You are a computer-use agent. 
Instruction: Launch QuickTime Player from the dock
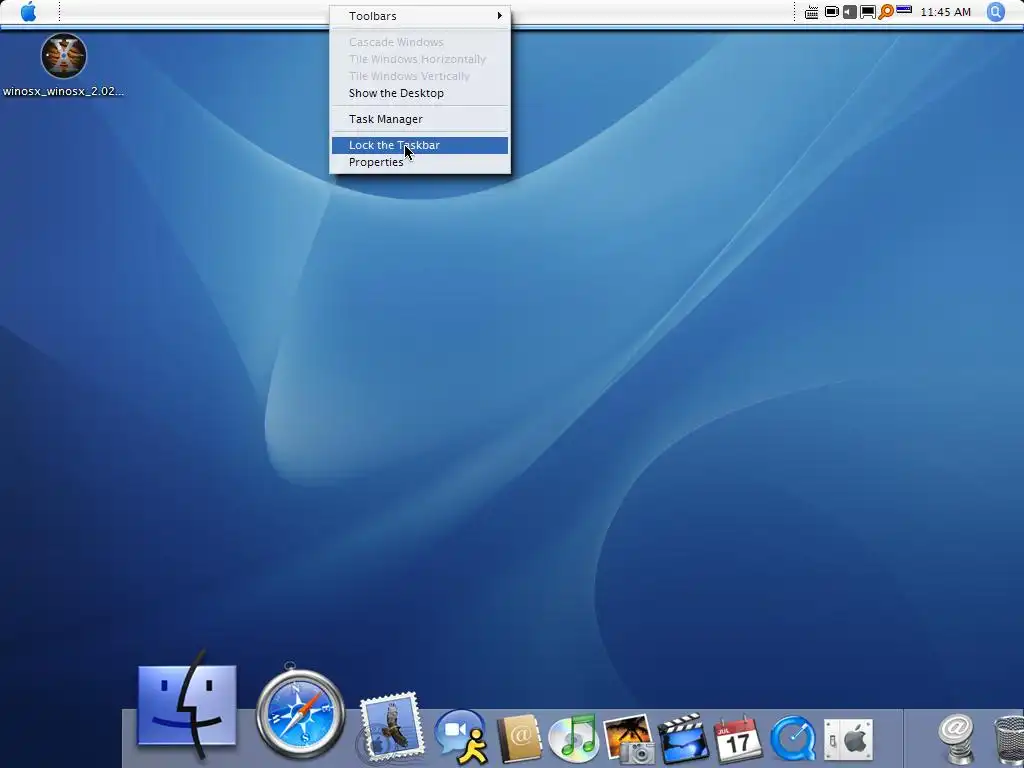(793, 739)
